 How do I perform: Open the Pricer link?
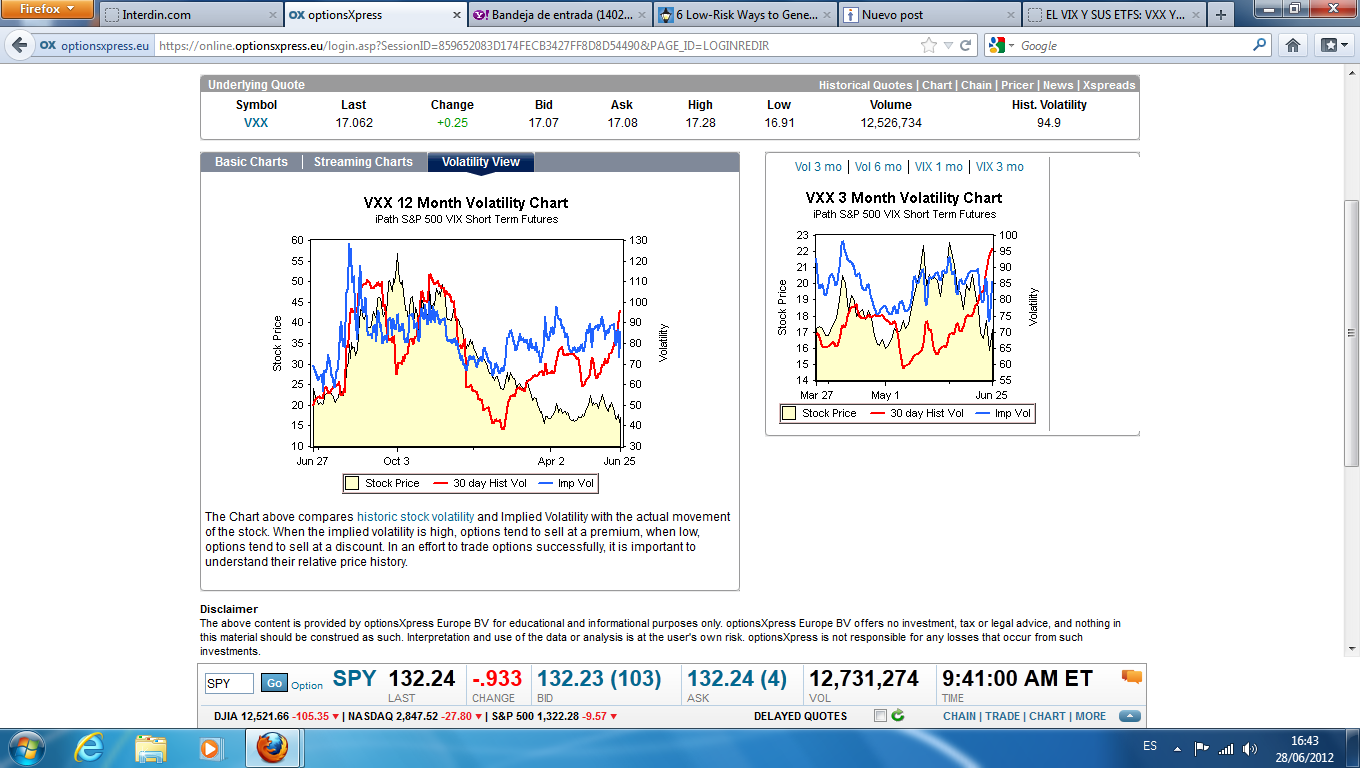1017,85
